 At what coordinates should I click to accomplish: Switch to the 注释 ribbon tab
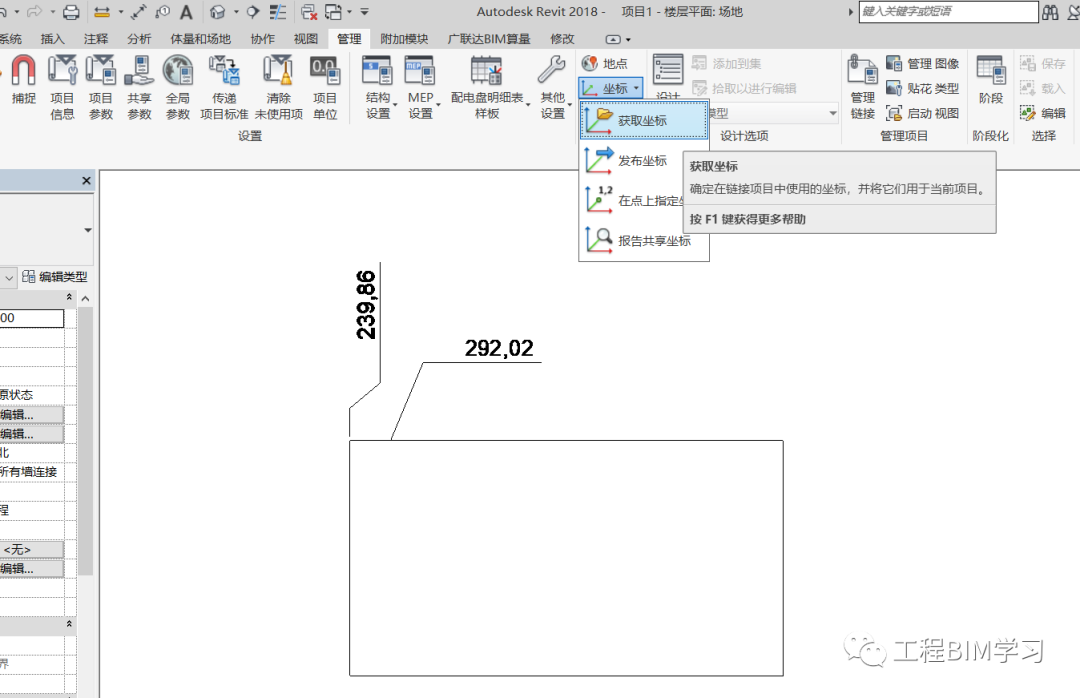pyautogui.click(x=96, y=39)
